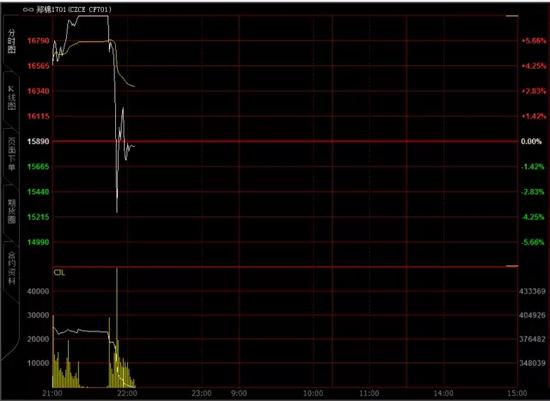Click the 23:00 time axis label
Screen dimensions: 550x401
202,393
